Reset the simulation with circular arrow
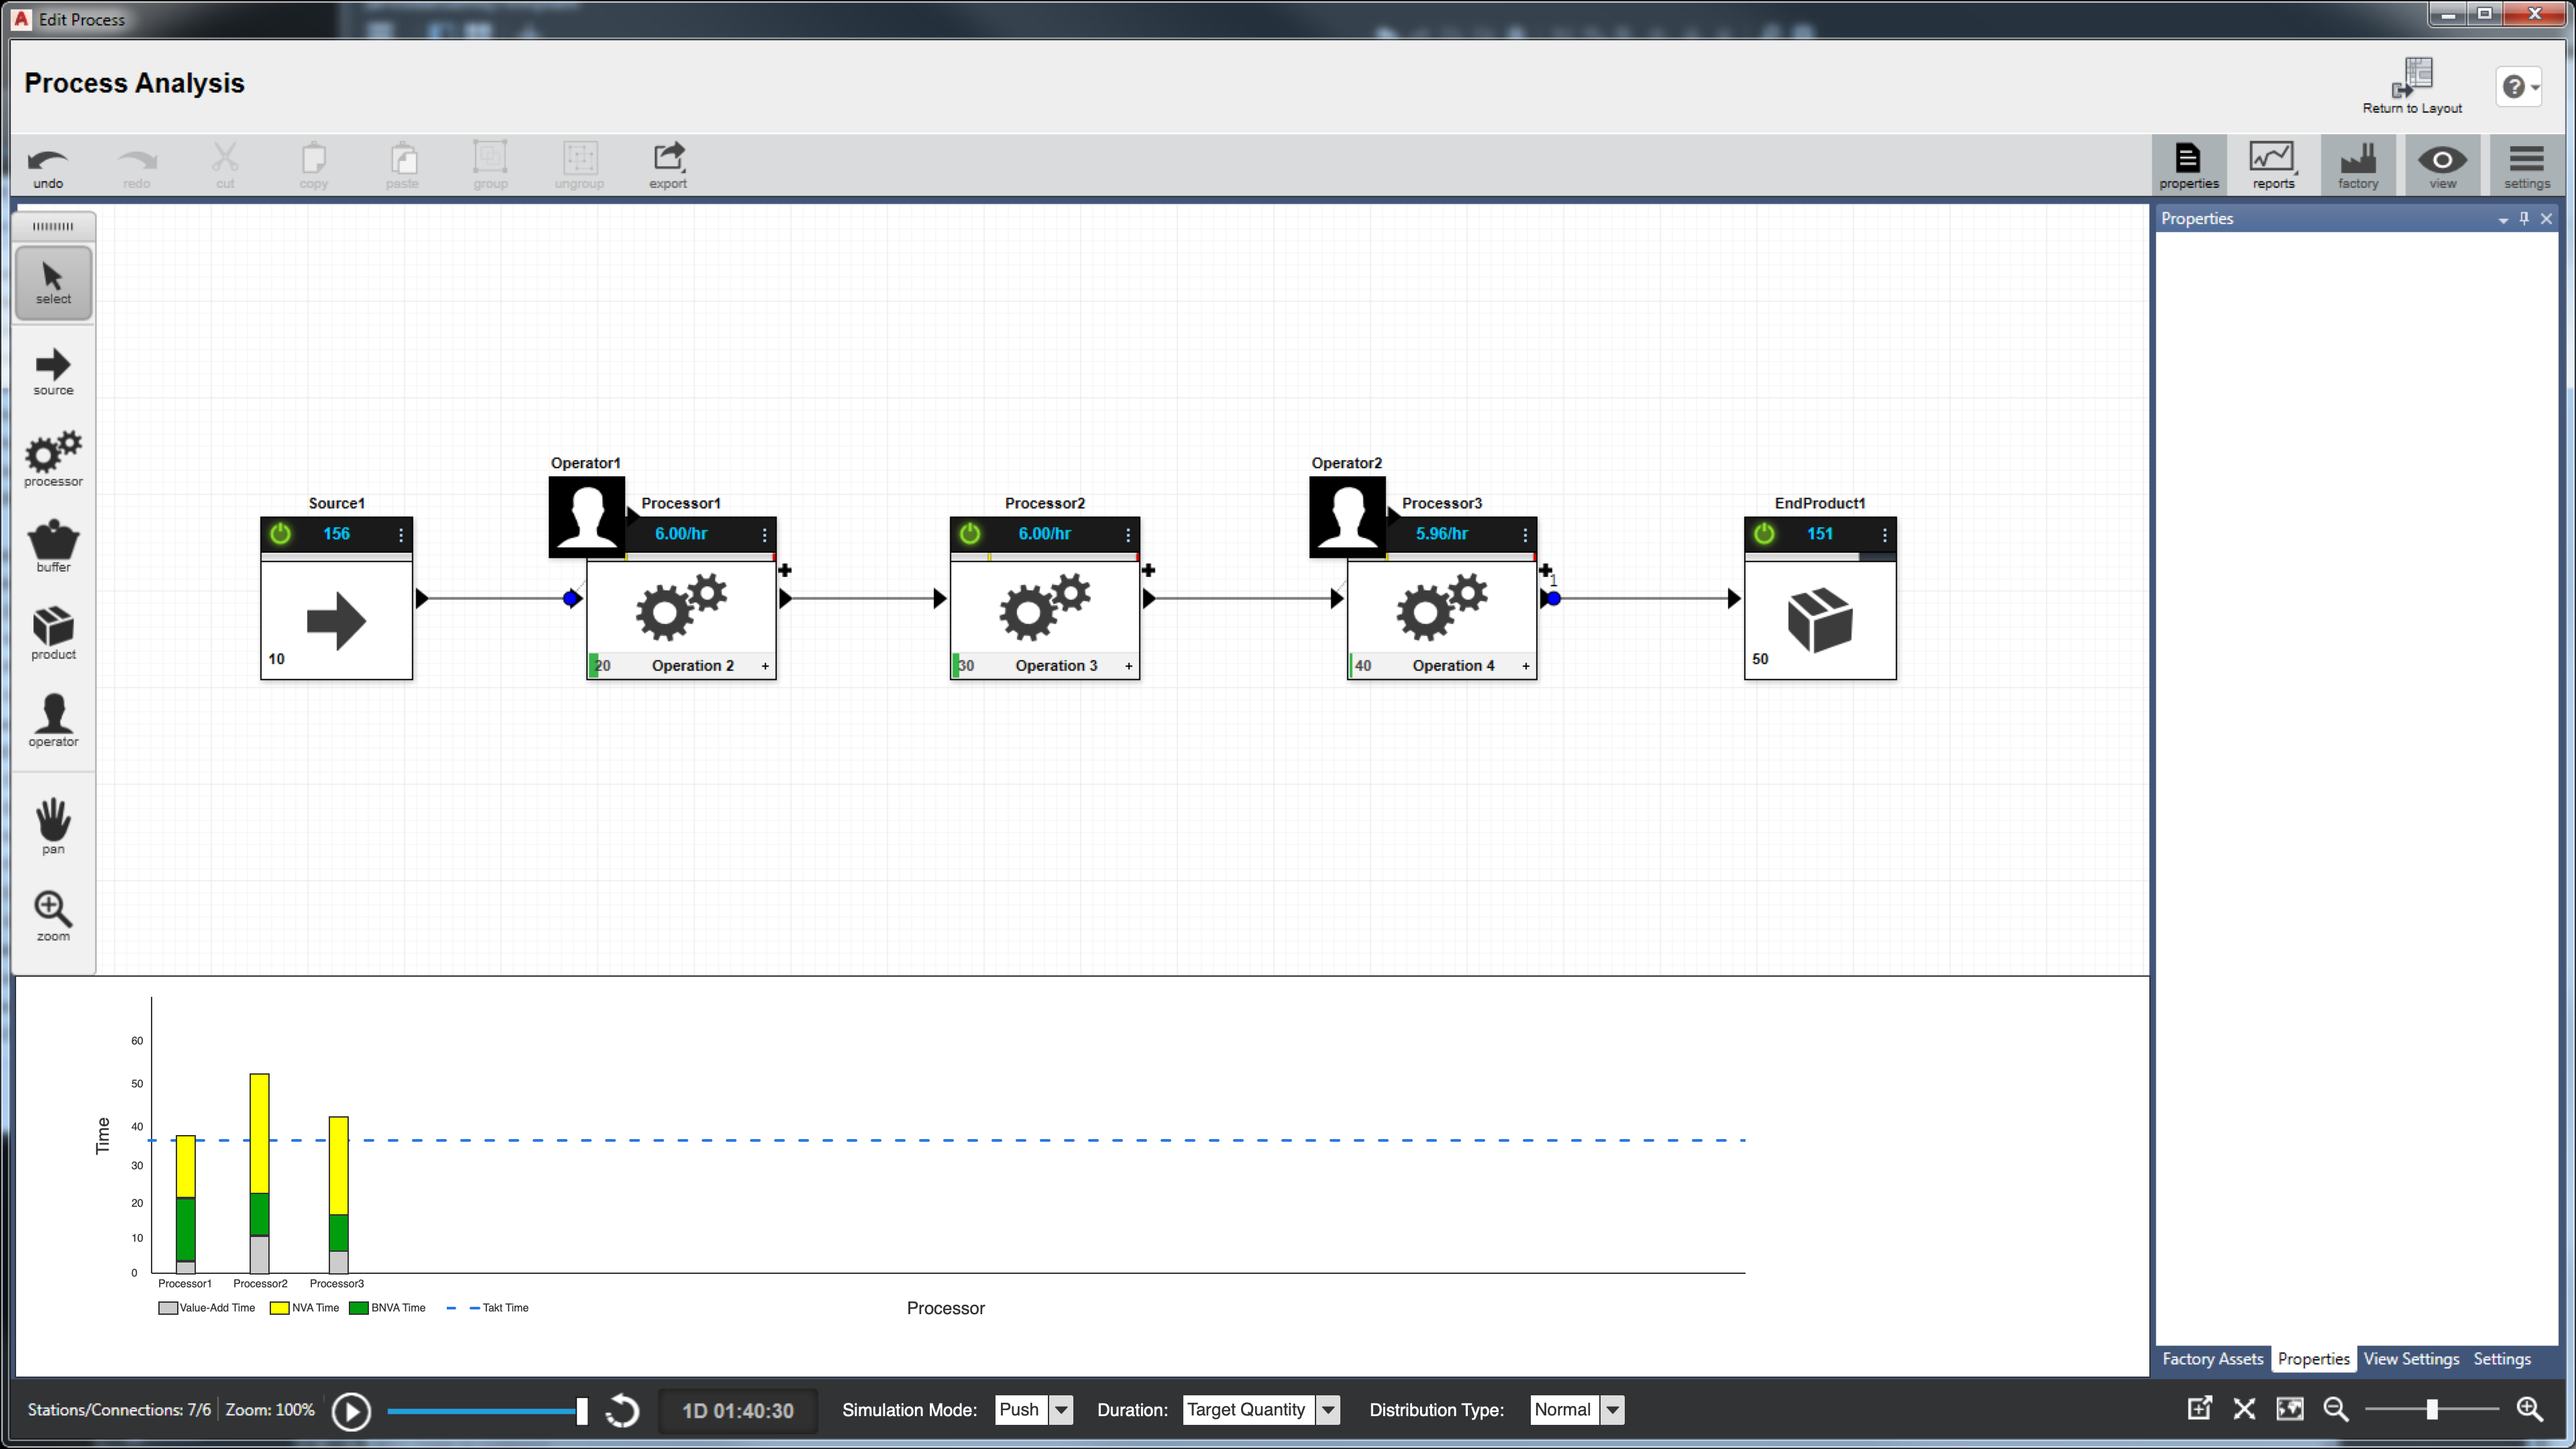The height and width of the screenshot is (1449, 2576). (622, 1411)
